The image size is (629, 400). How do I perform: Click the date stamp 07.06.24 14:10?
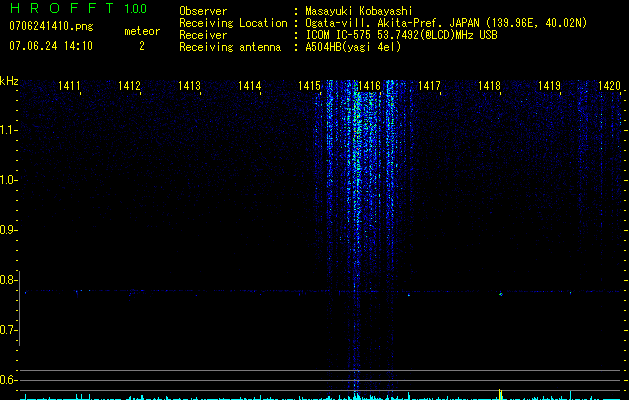pos(51,46)
